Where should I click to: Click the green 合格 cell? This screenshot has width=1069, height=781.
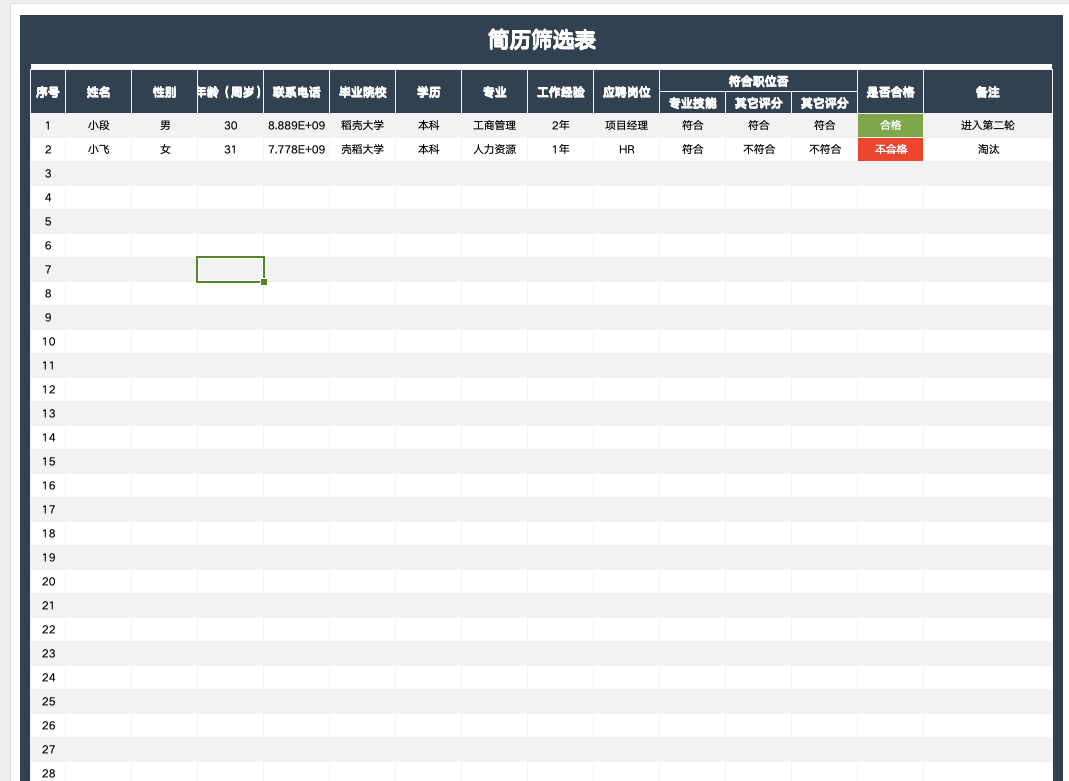(890, 125)
